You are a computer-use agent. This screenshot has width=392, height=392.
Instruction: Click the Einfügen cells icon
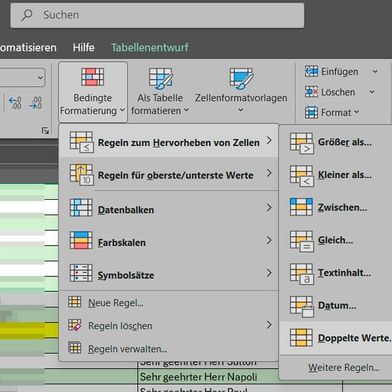(311, 72)
